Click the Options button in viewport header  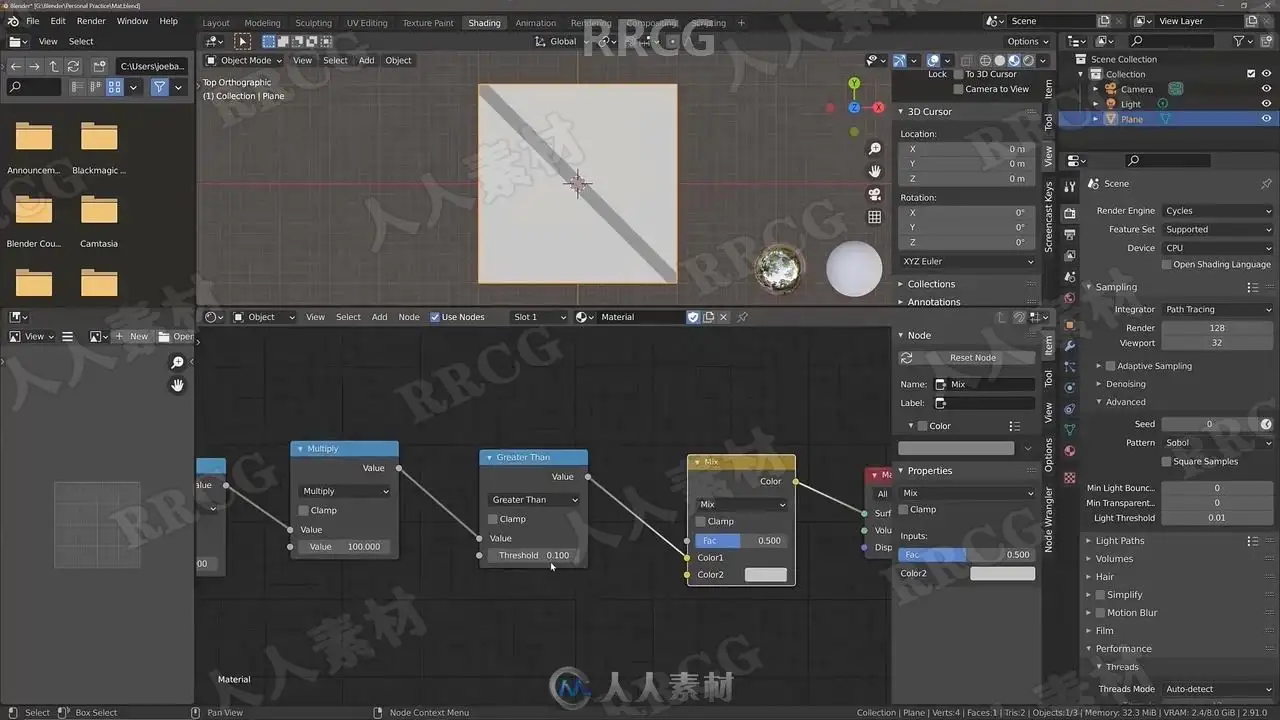click(1028, 41)
